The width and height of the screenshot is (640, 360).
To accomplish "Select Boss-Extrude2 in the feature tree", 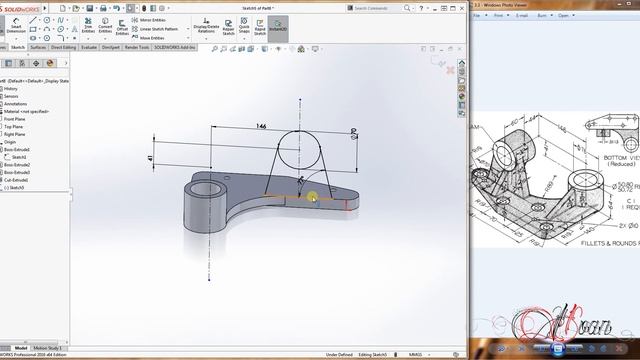I will click(17, 165).
